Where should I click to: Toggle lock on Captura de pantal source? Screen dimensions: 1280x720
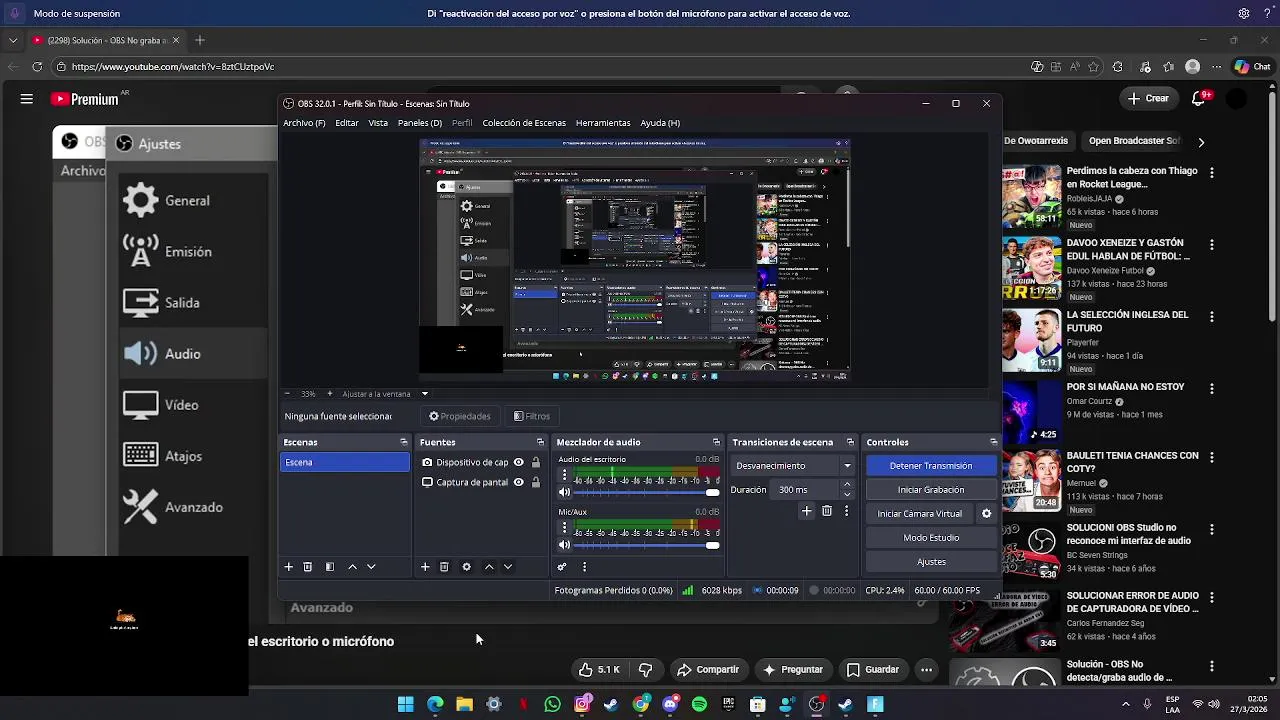click(536, 482)
